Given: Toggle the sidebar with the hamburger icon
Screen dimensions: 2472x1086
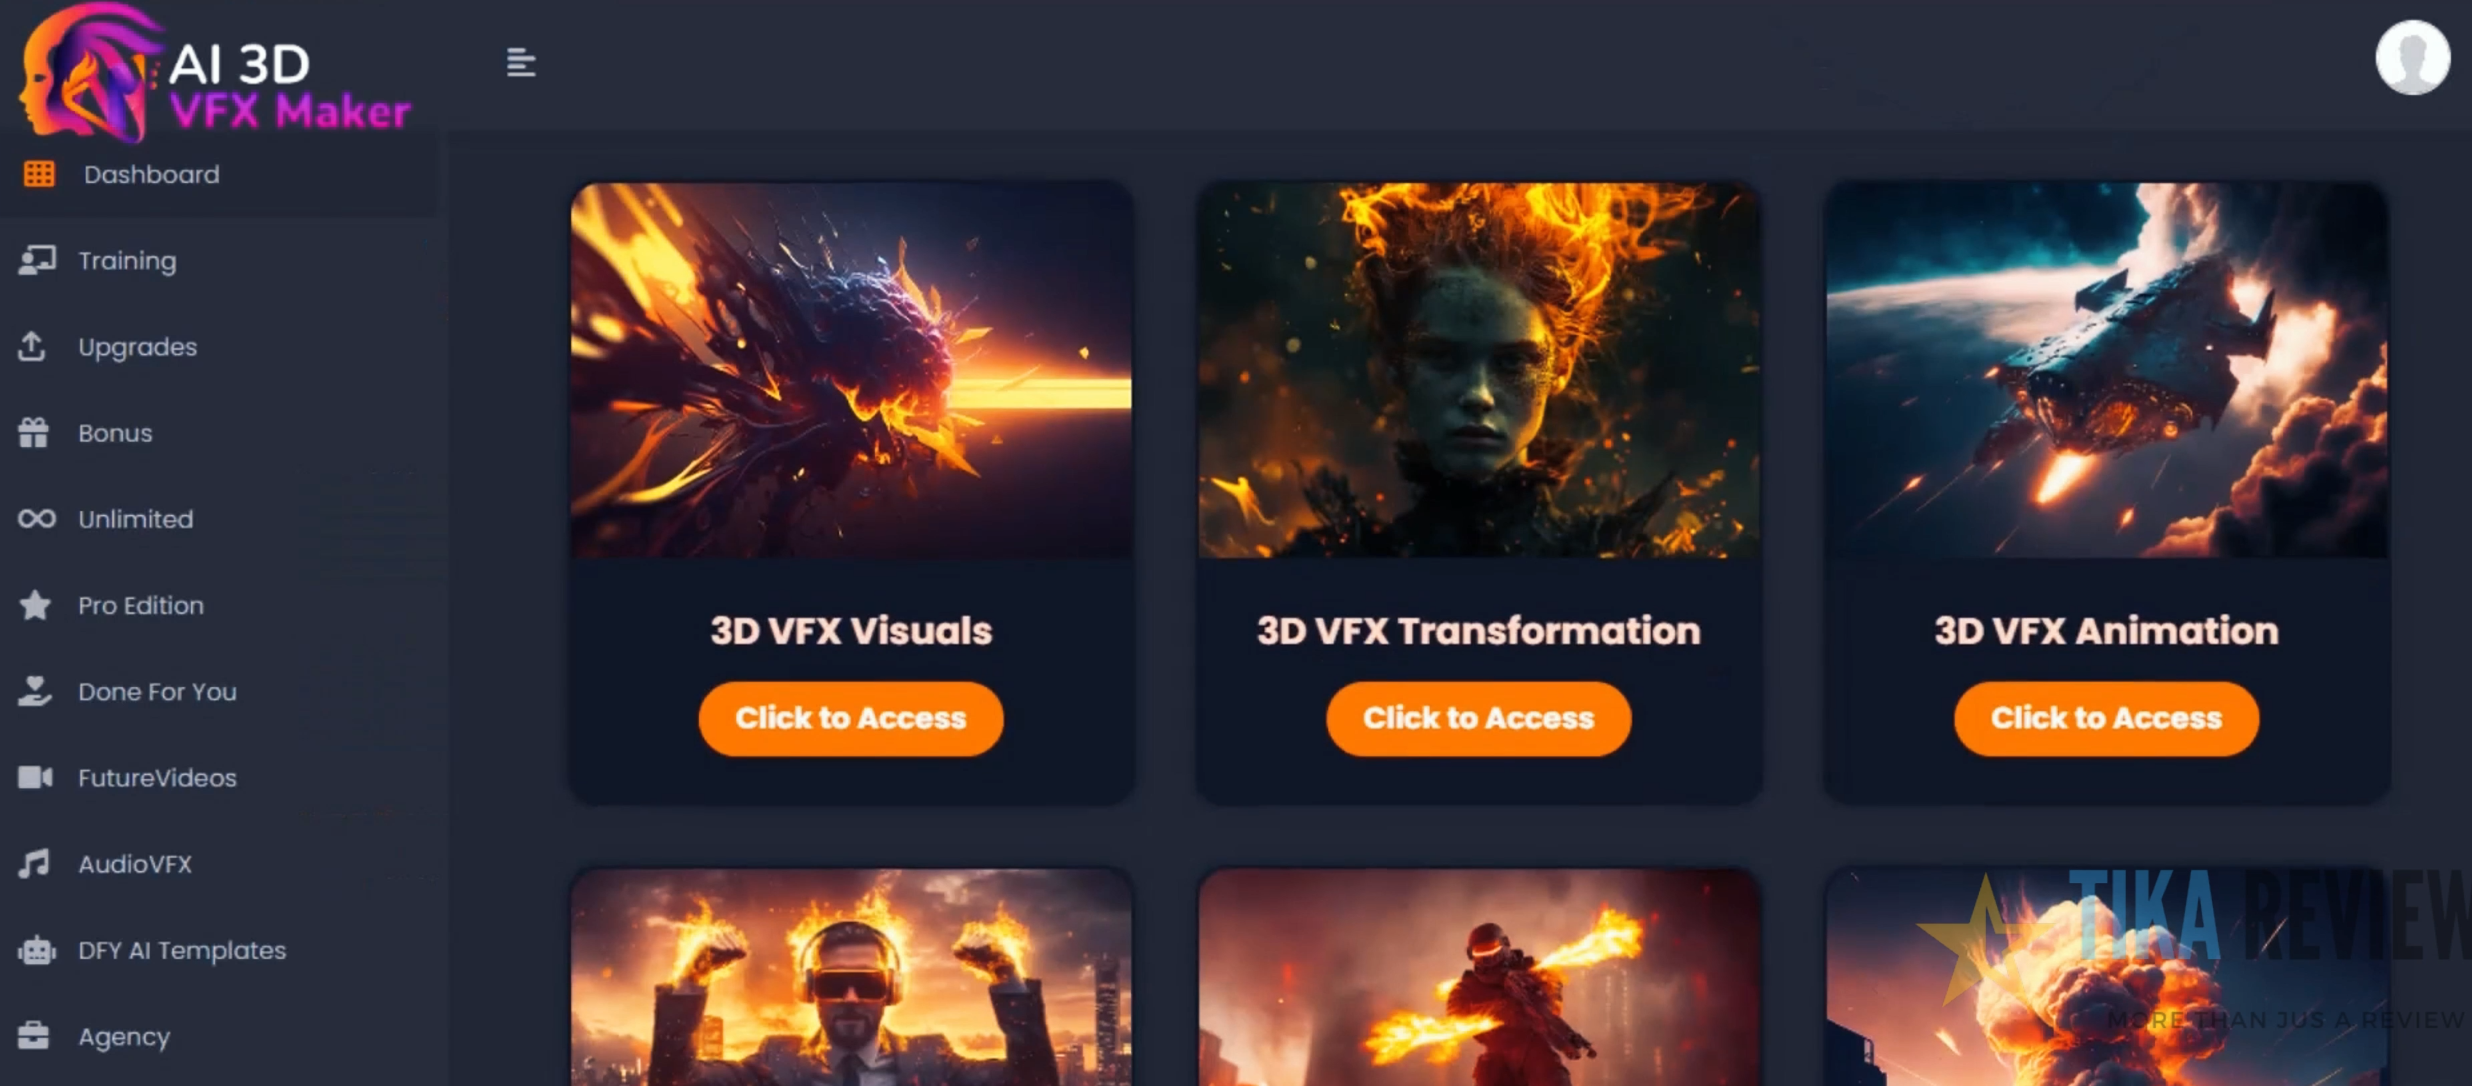Looking at the screenshot, I should pos(521,63).
